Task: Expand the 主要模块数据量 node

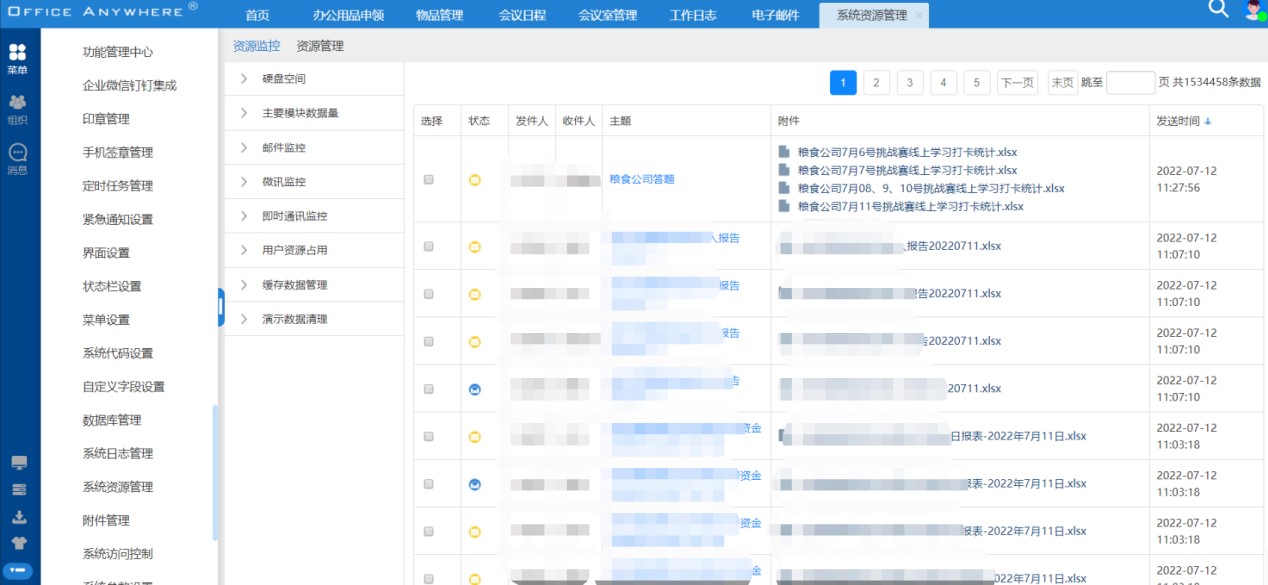Action: coord(244,113)
